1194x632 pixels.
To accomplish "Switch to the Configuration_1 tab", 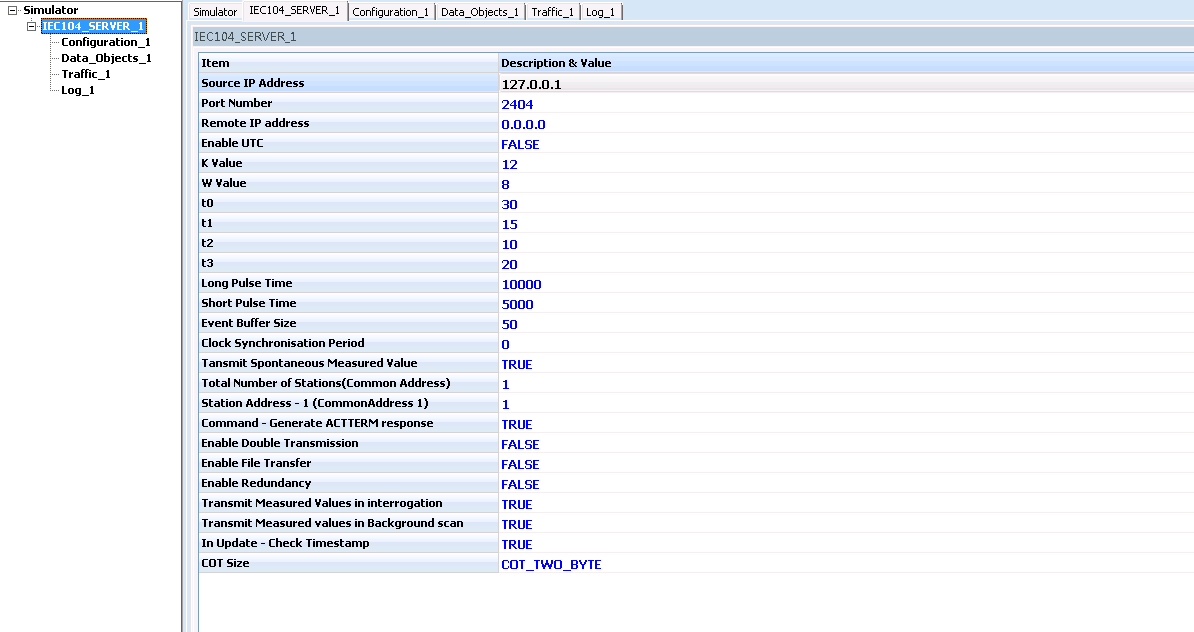I will 391,12.
